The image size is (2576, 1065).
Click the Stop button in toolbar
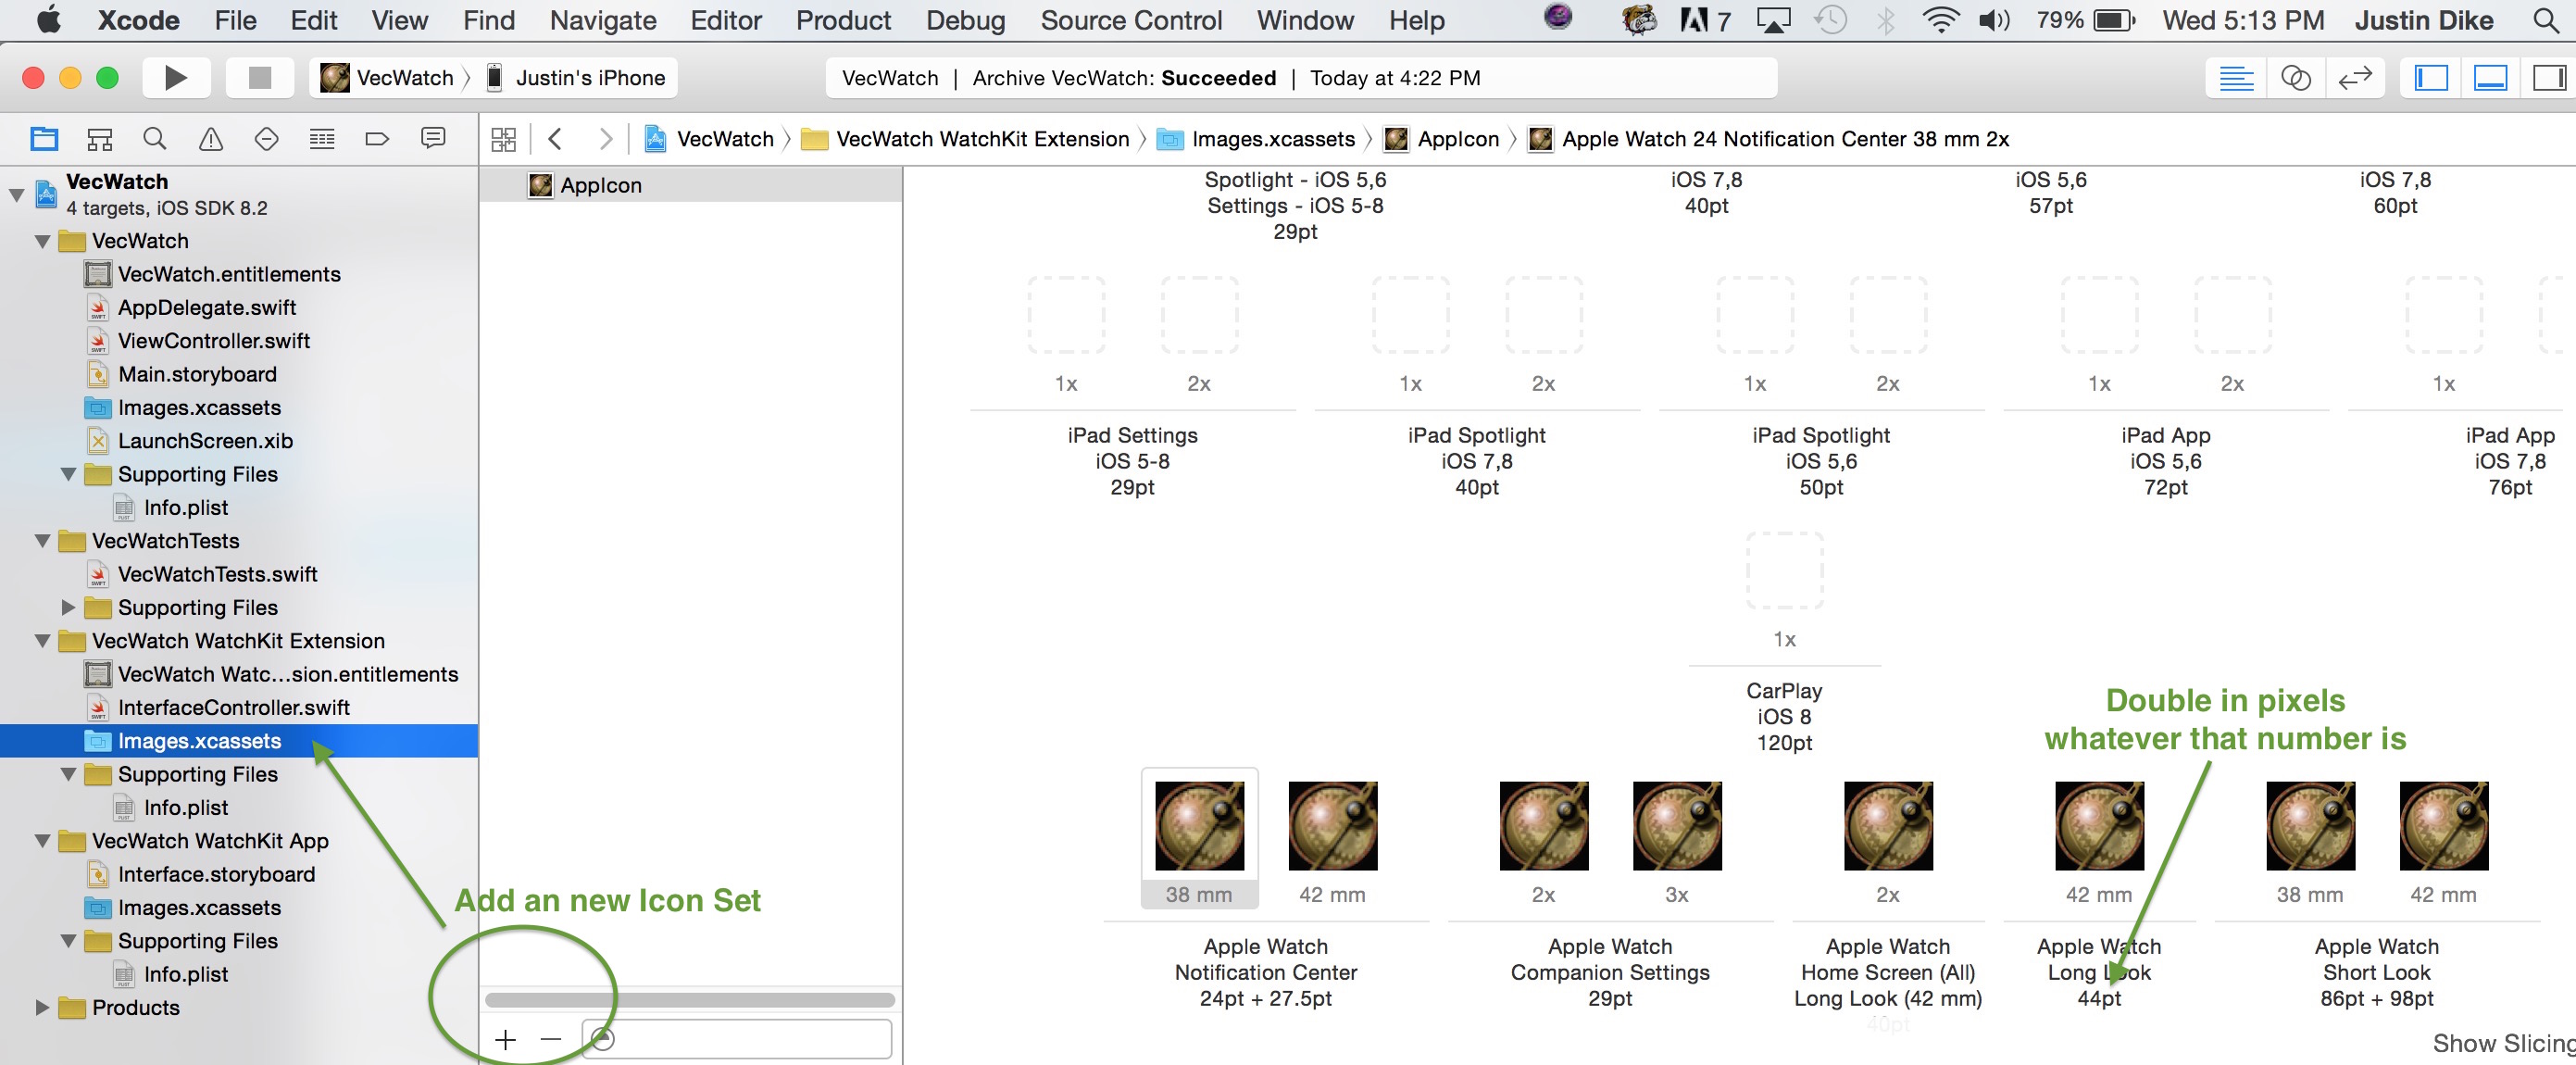(x=259, y=78)
